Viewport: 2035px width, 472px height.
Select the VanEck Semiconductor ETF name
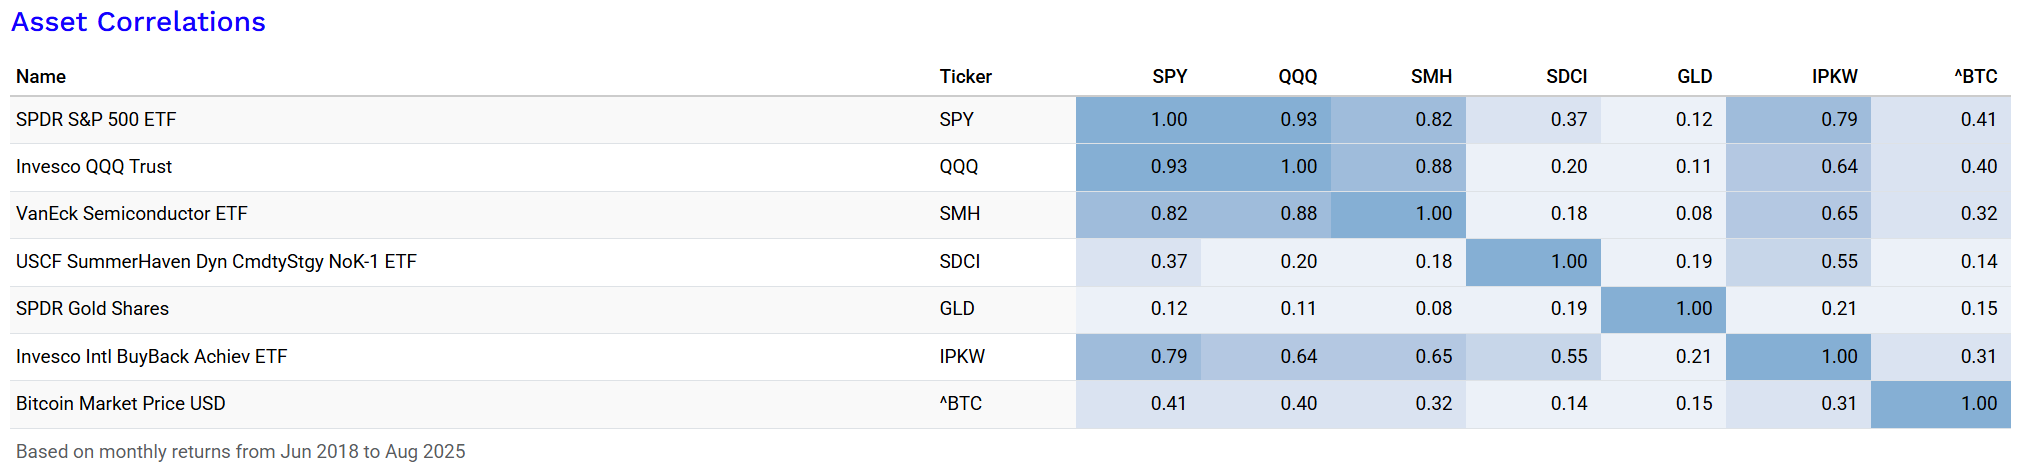131,214
